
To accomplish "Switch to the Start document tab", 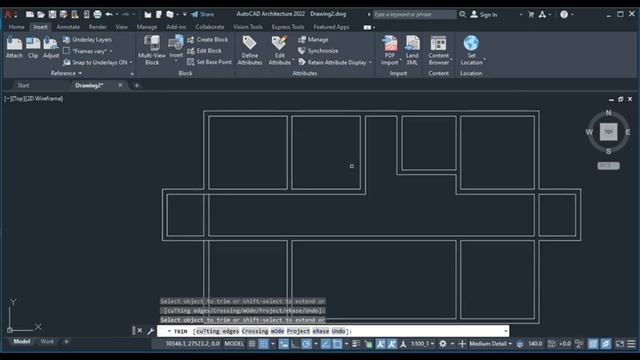I will coord(23,85).
